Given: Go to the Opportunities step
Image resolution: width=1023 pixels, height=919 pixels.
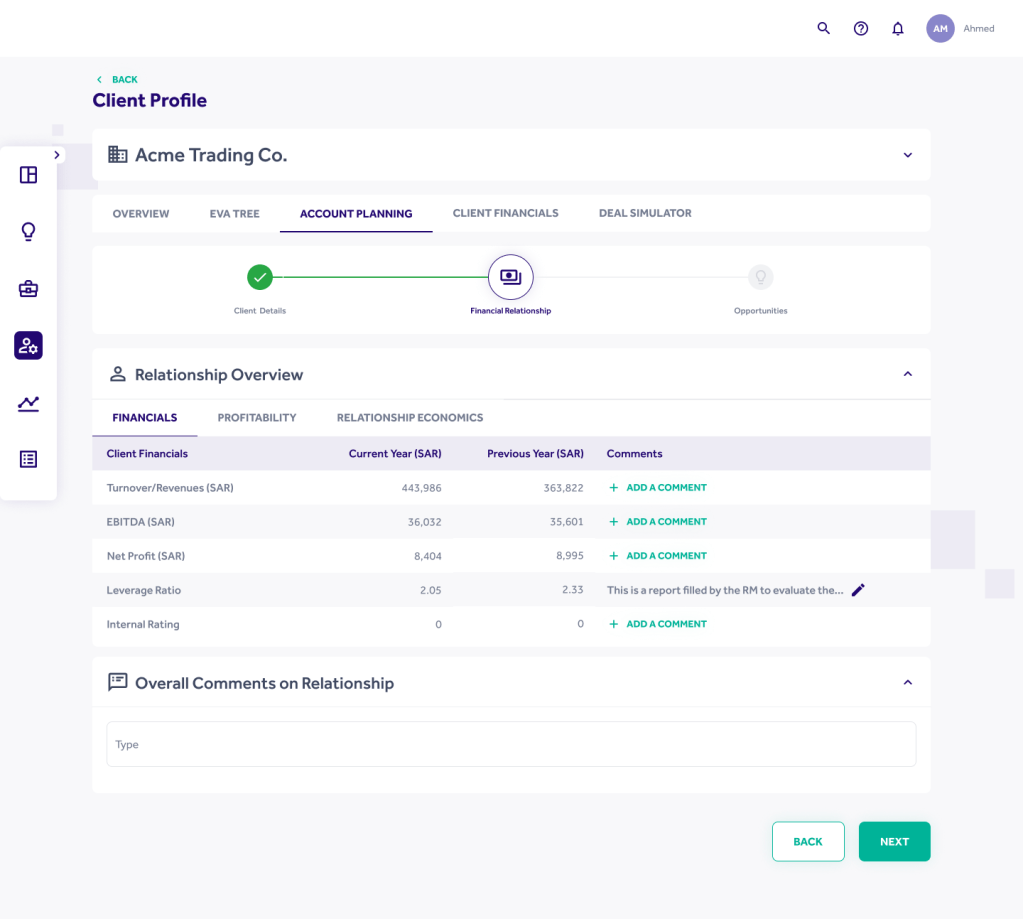Looking at the screenshot, I should pyautogui.click(x=760, y=278).
